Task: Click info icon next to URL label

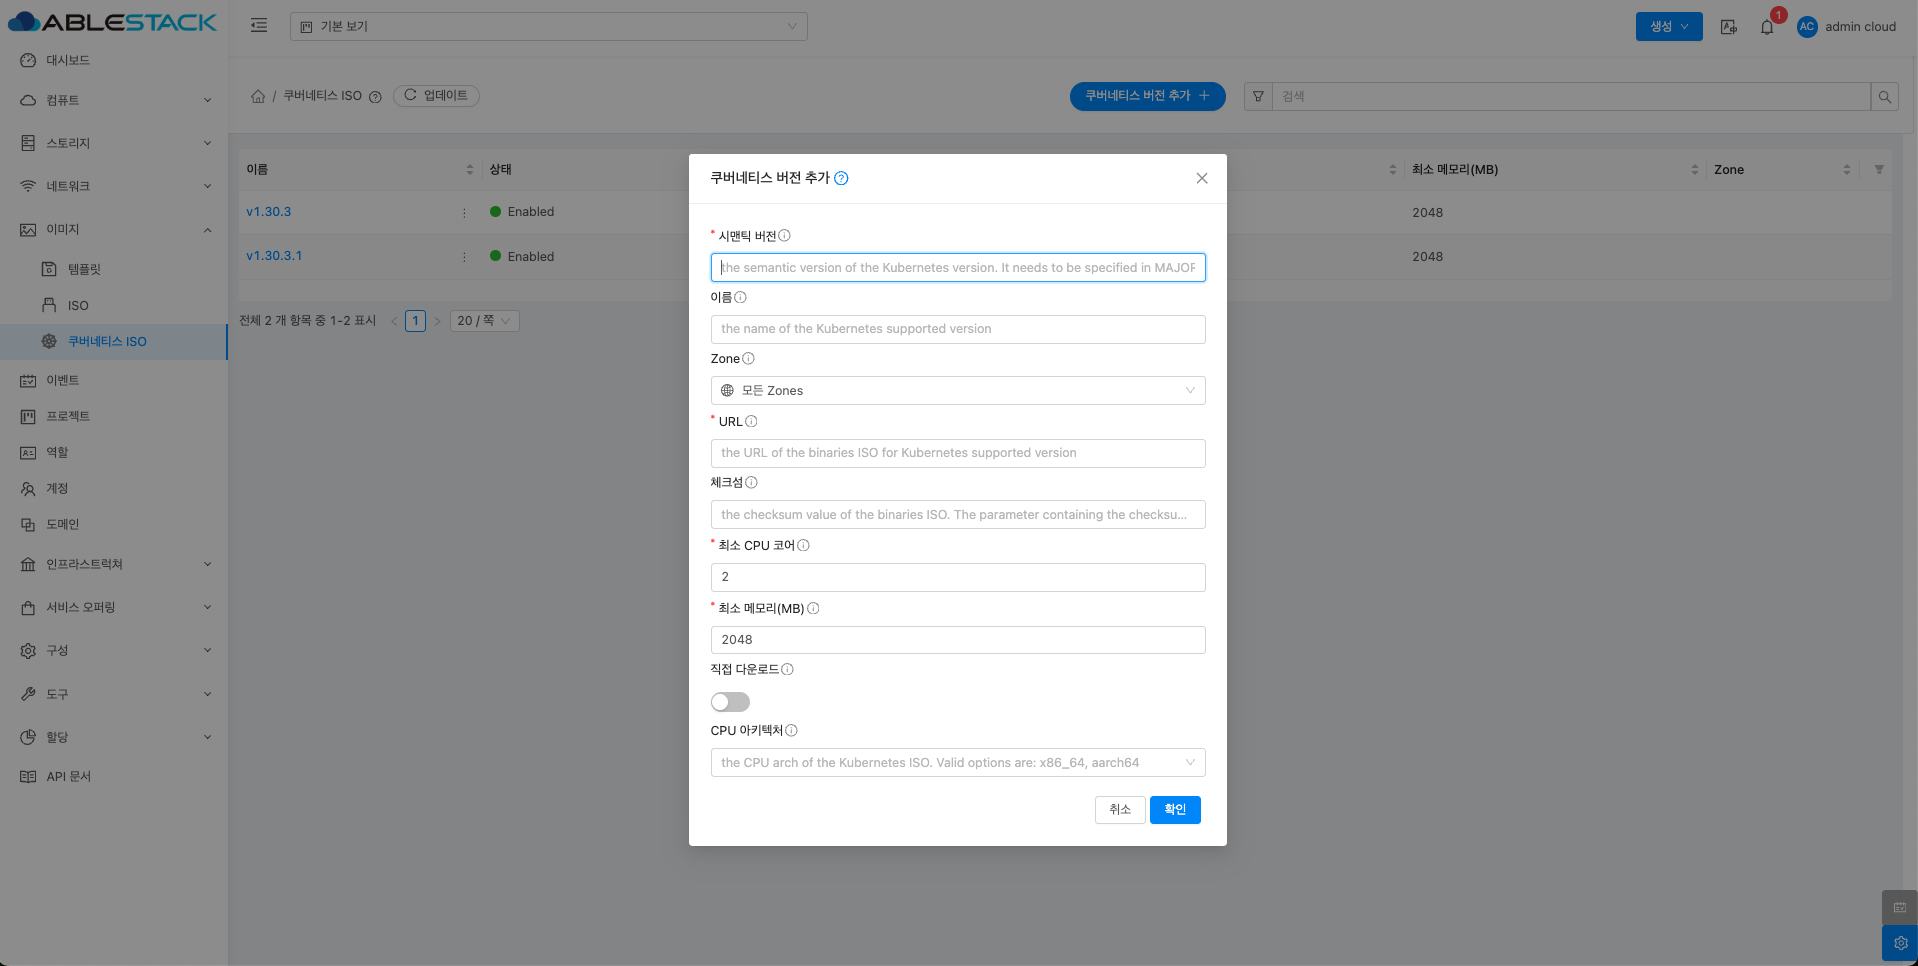Action: [x=751, y=422]
